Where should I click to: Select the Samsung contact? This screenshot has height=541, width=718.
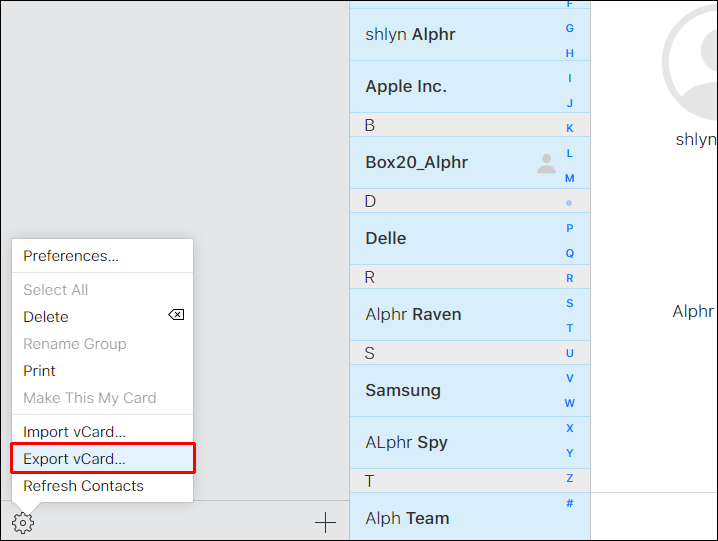(403, 391)
